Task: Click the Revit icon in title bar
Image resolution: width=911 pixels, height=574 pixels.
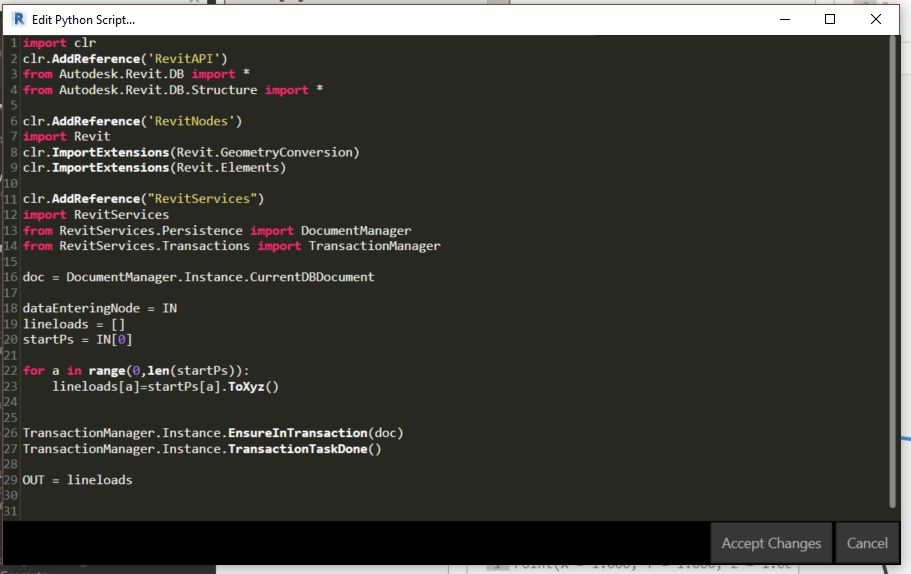Action: [x=19, y=19]
